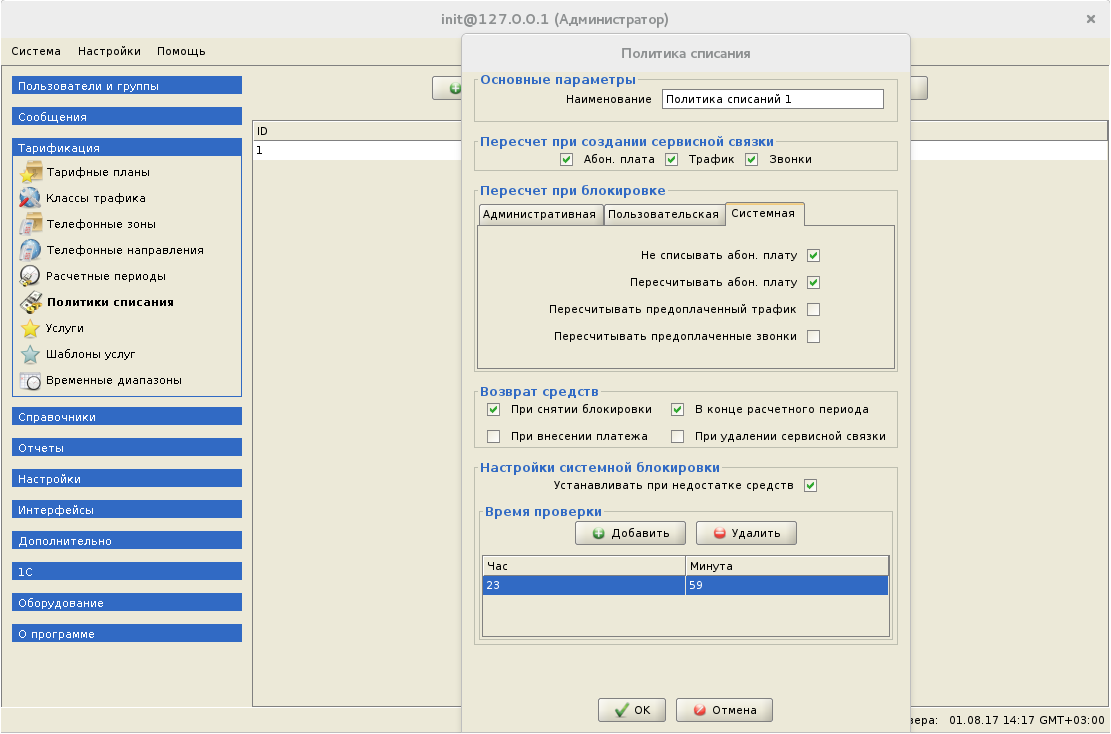Select the Телефонные зоны icon
This screenshot has height=734, width=1111.
click(x=30, y=224)
